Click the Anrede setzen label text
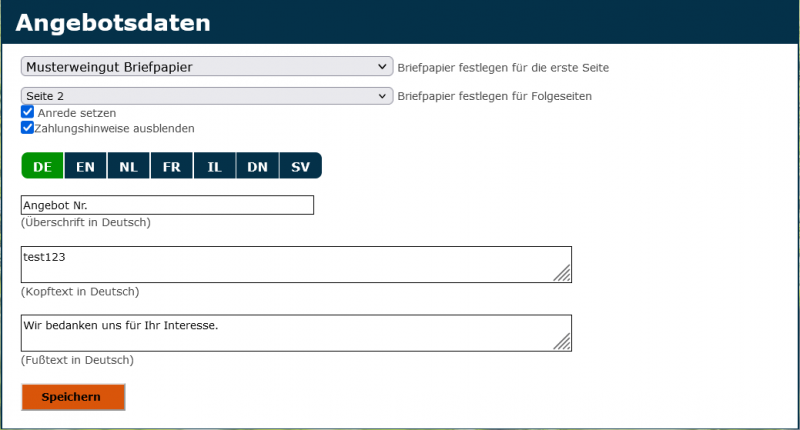800x430 pixels. (76, 113)
